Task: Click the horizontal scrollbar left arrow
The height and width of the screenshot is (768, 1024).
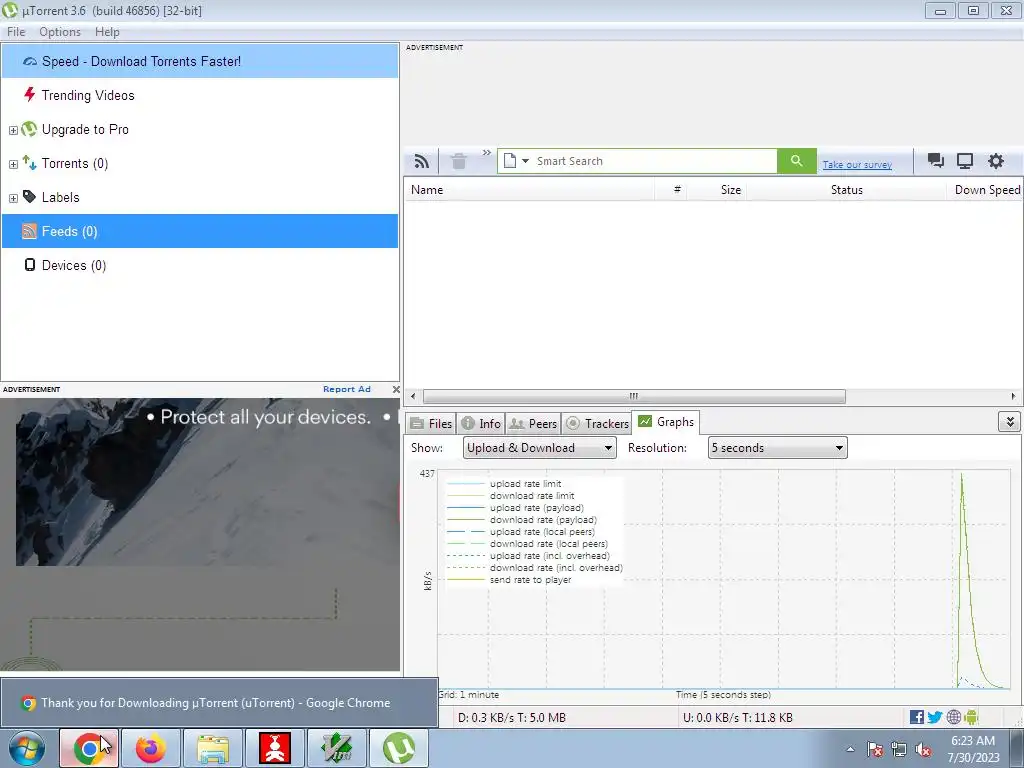Action: pos(413,396)
